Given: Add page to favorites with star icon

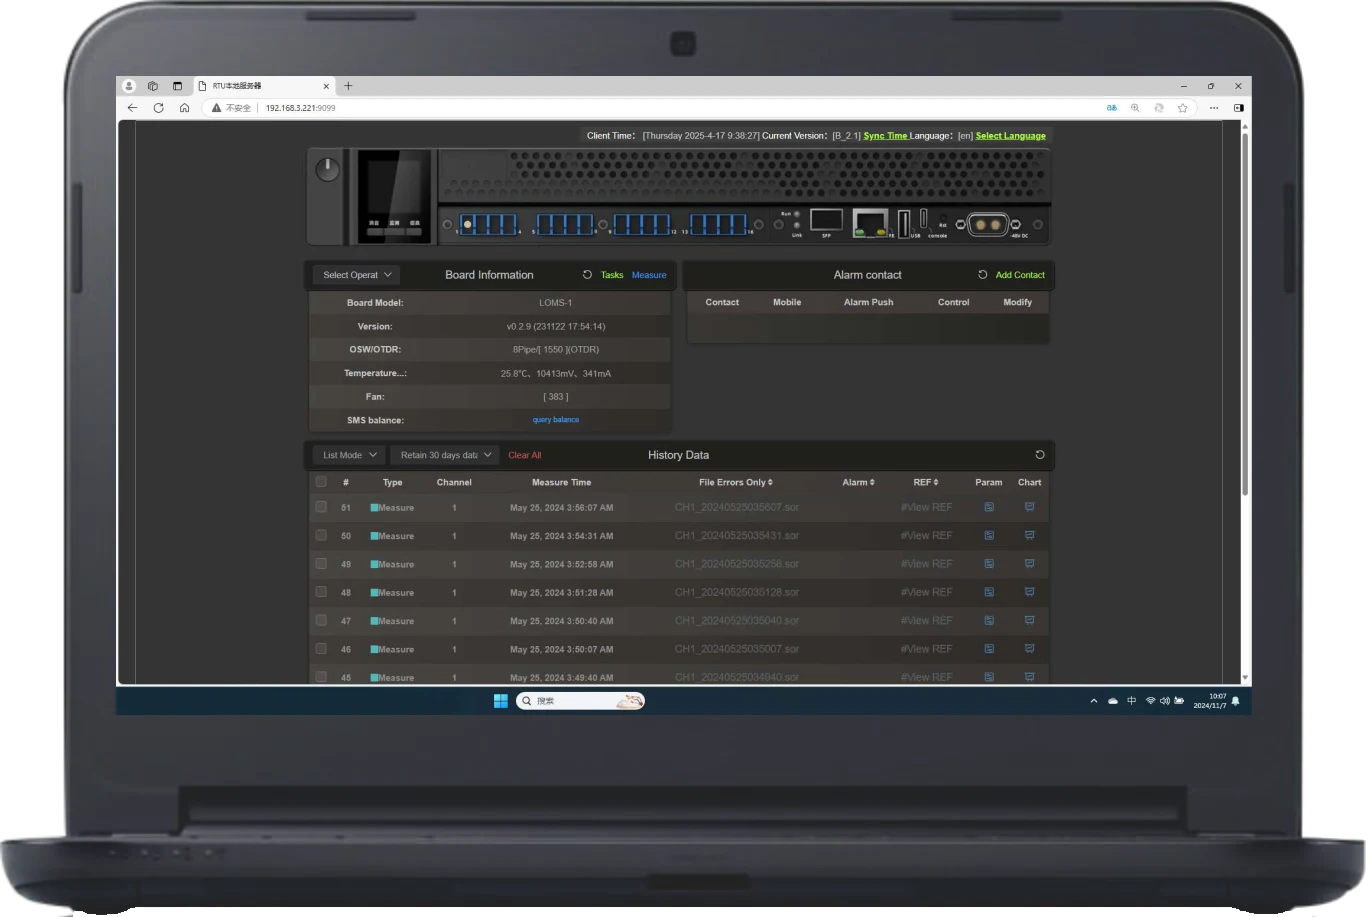Looking at the screenshot, I should pos(1183,107).
